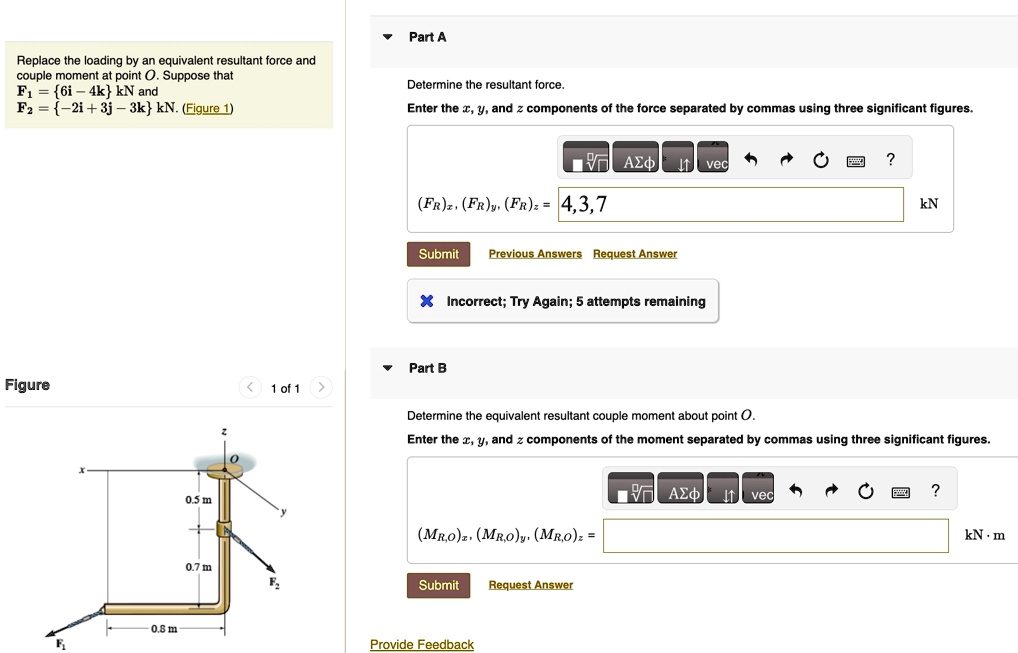Click the vec button in Part B toolbar
This screenshot has width=1018, height=653.
tap(761, 493)
